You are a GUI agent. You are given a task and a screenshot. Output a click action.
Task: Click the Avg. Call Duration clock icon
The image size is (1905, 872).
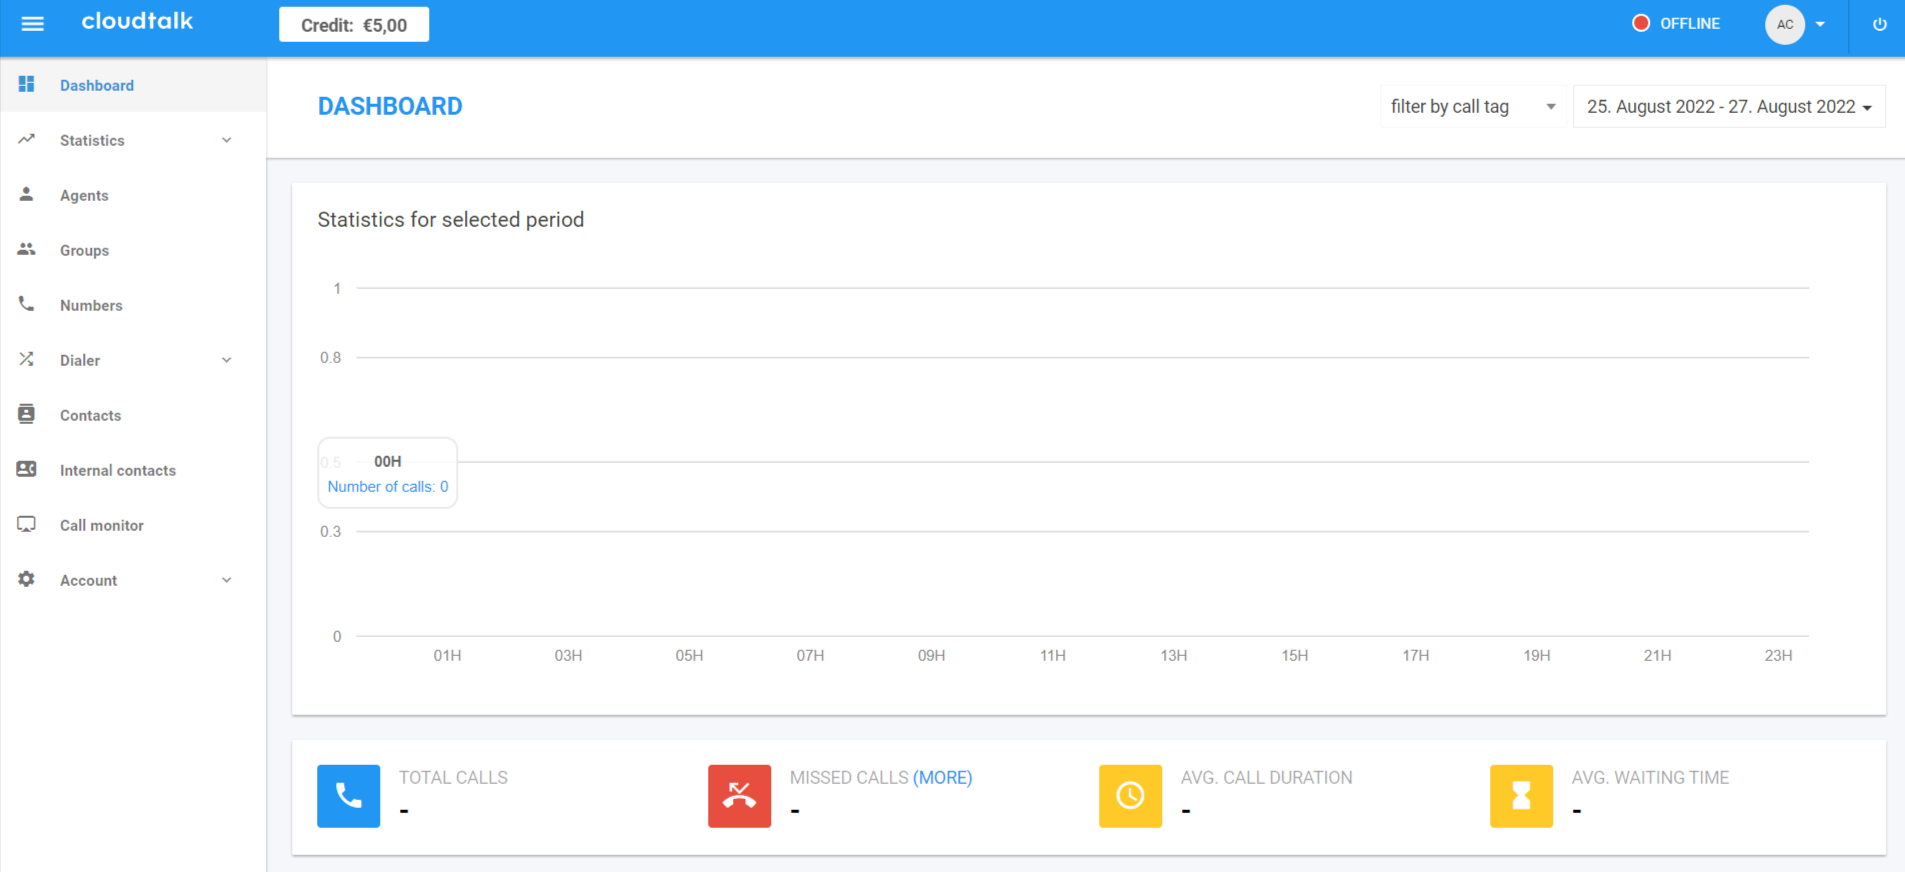point(1131,796)
